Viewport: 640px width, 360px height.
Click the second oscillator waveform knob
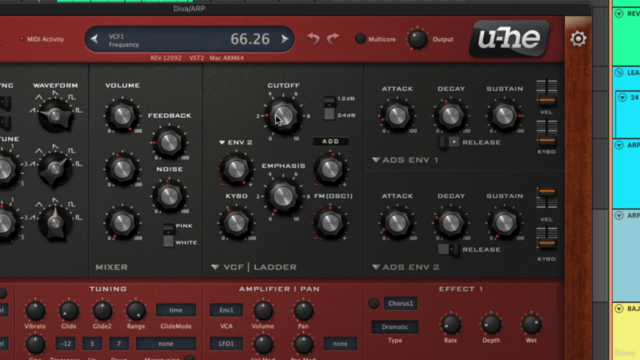(55, 169)
